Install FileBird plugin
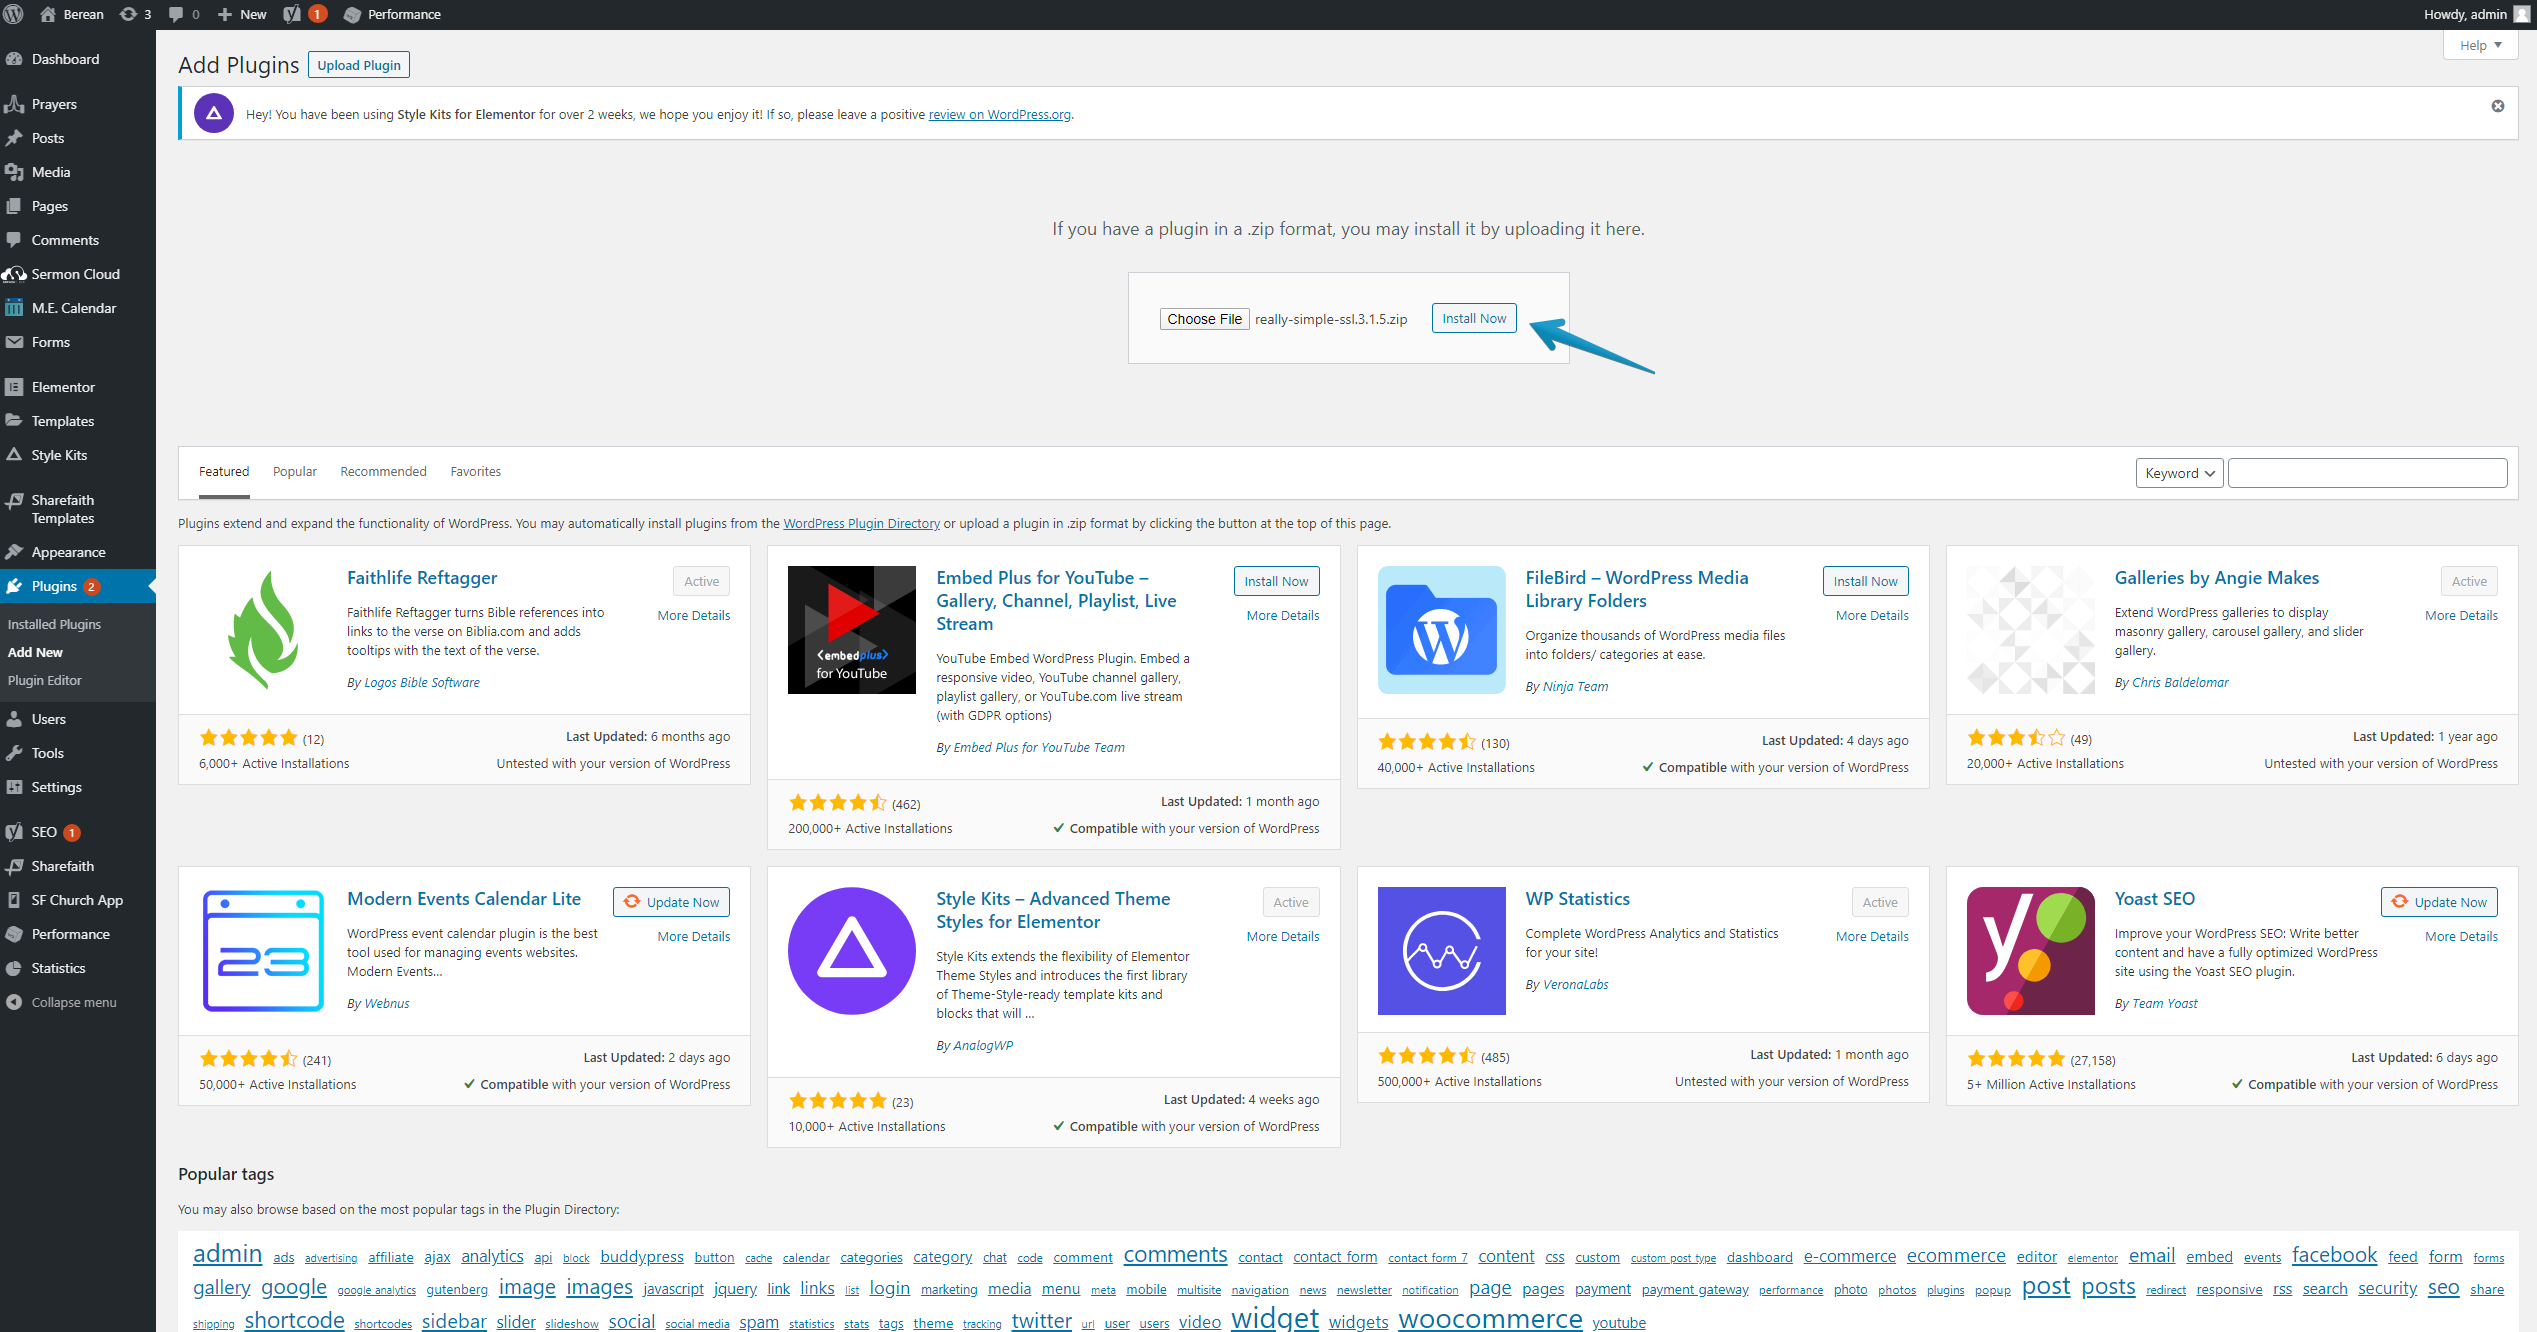The width and height of the screenshot is (2537, 1332). pos(1865,581)
